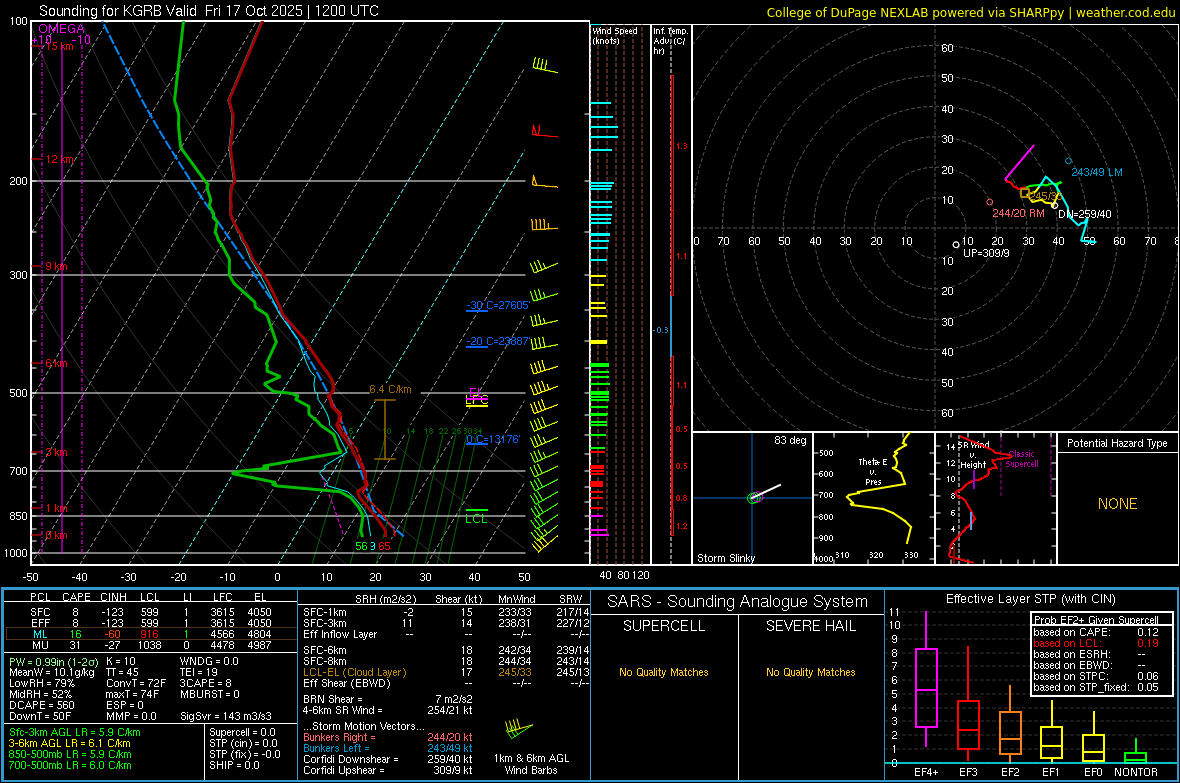The width and height of the screenshot is (1180, 783).
Task: Select the MU parcel row
Action: tap(151, 644)
